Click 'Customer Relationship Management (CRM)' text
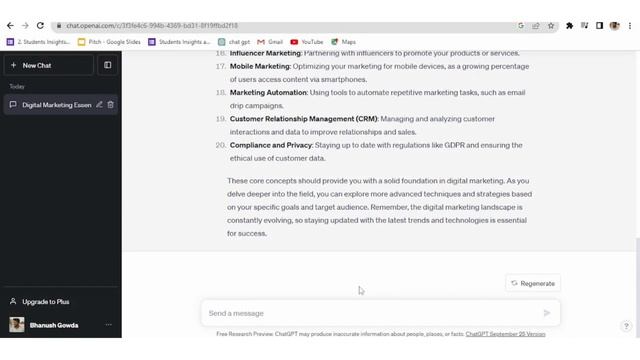Viewport: 640px width, 360px height. (304, 119)
